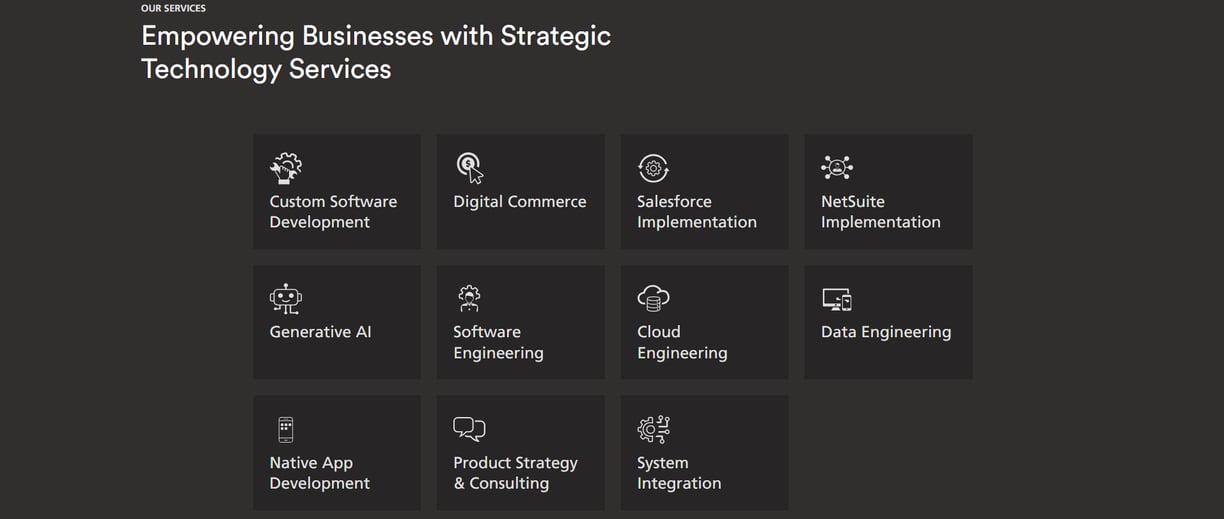Click the NetSuite Implementation network icon
1224x519 pixels.
click(x=837, y=168)
